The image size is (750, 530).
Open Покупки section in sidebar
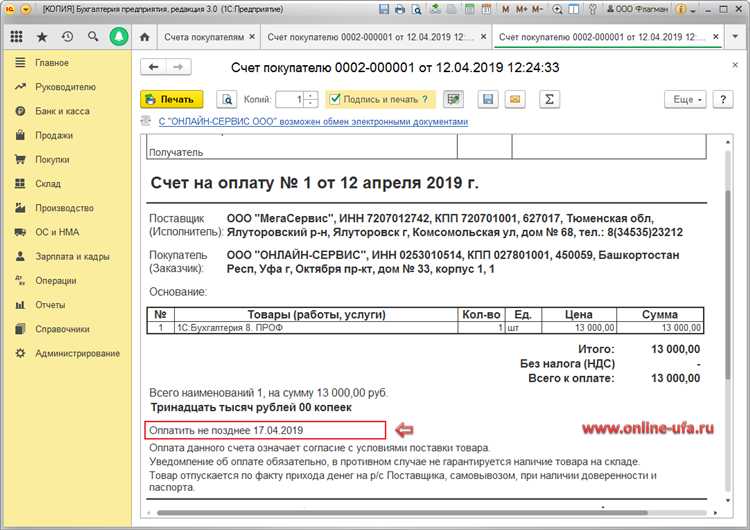pos(66,160)
